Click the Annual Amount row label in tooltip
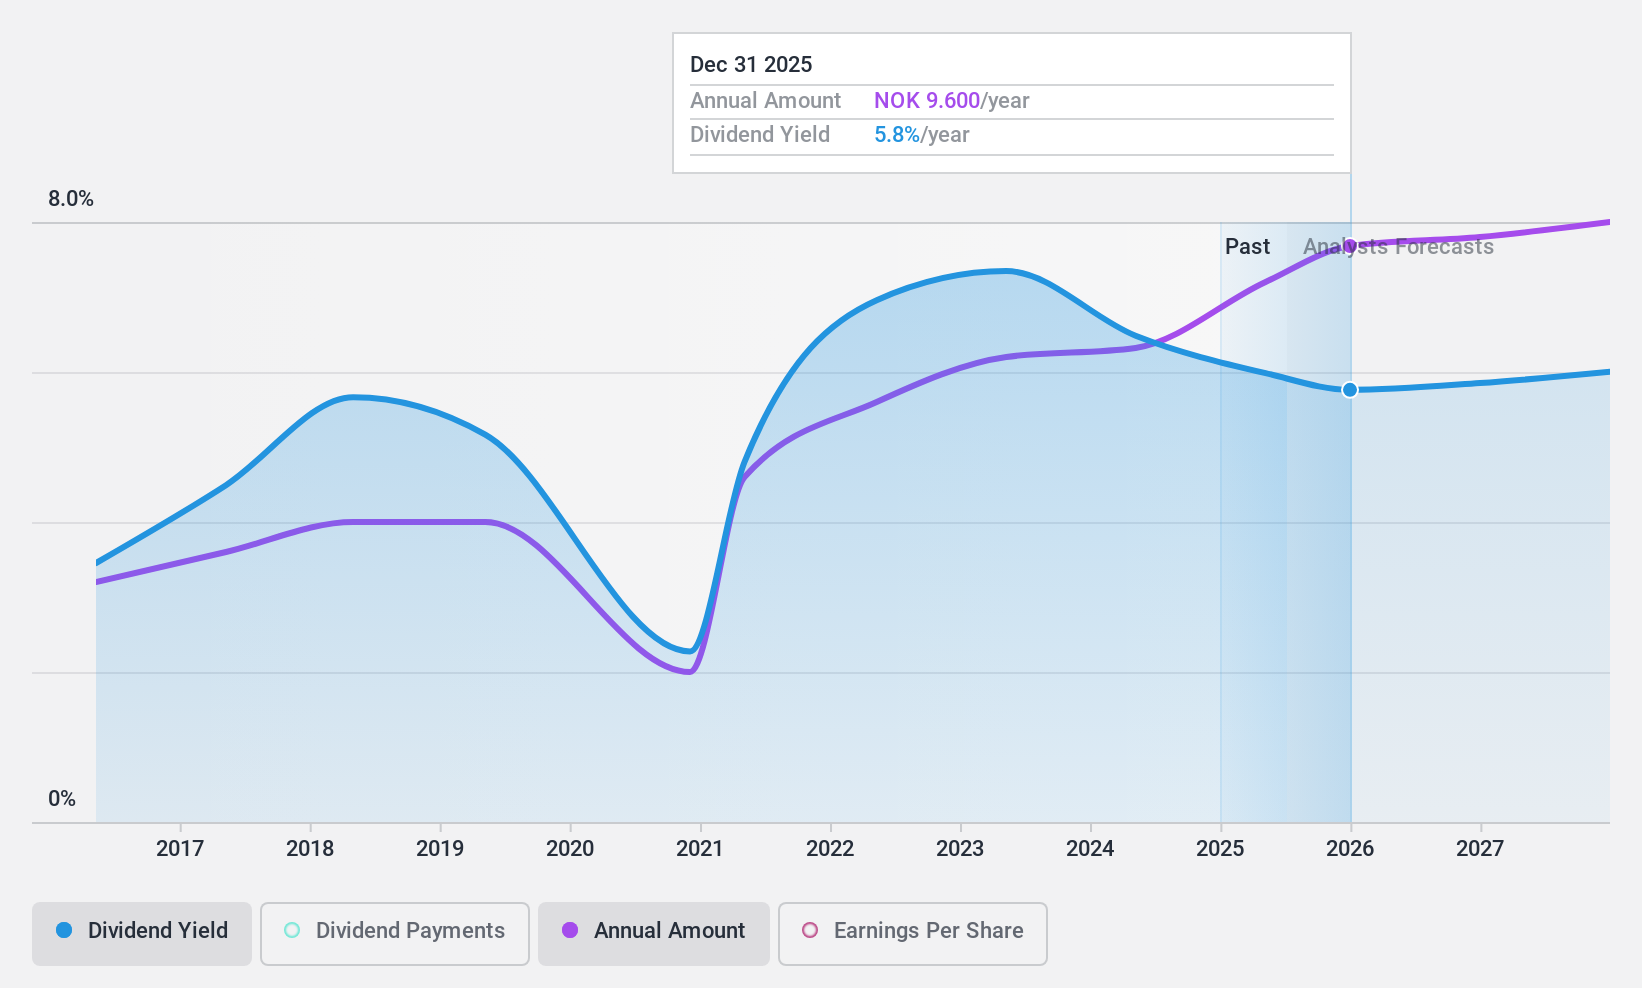The height and width of the screenshot is (988, 1642). (766, 101)
